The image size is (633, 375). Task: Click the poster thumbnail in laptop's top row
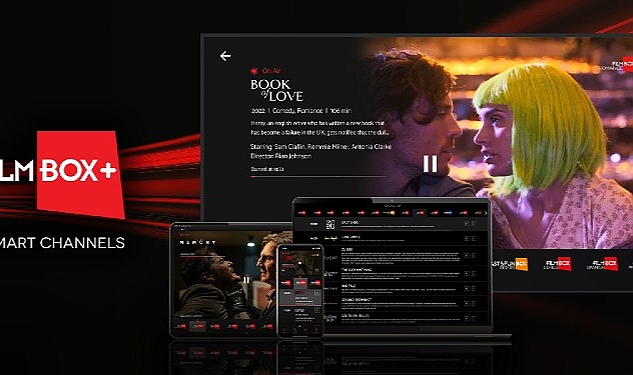tap(330, 224)
